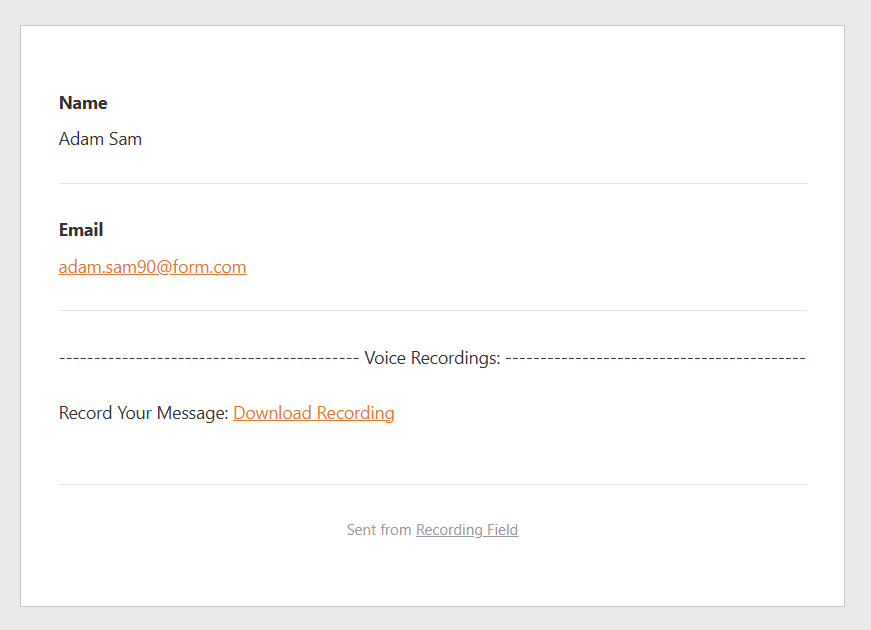Click the divider line below Adam Sam

pyautogui.click(x=432, y=184)
